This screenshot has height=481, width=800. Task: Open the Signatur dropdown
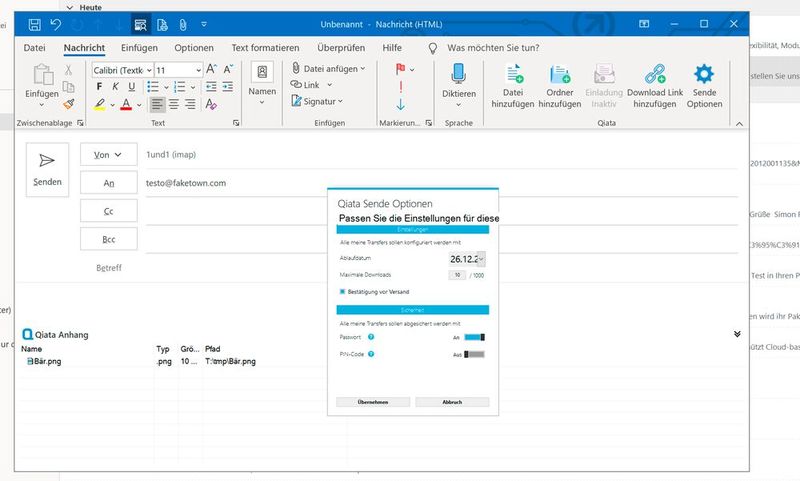317,101
